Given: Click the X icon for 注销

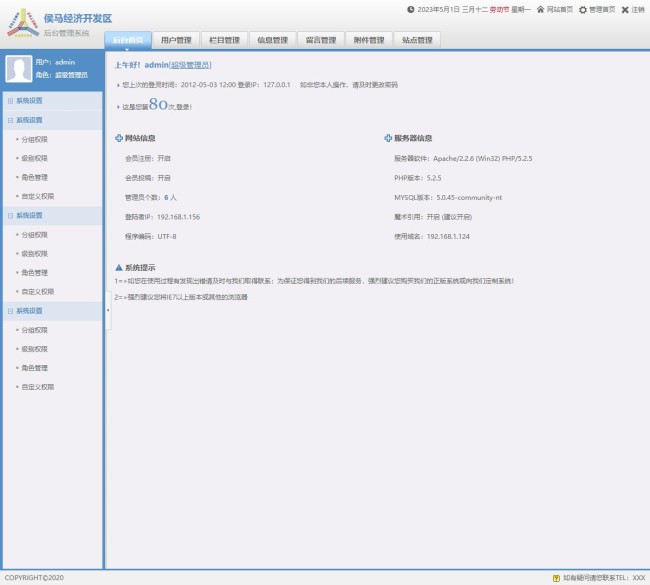Looking at the screenshot, I should 625,10.
